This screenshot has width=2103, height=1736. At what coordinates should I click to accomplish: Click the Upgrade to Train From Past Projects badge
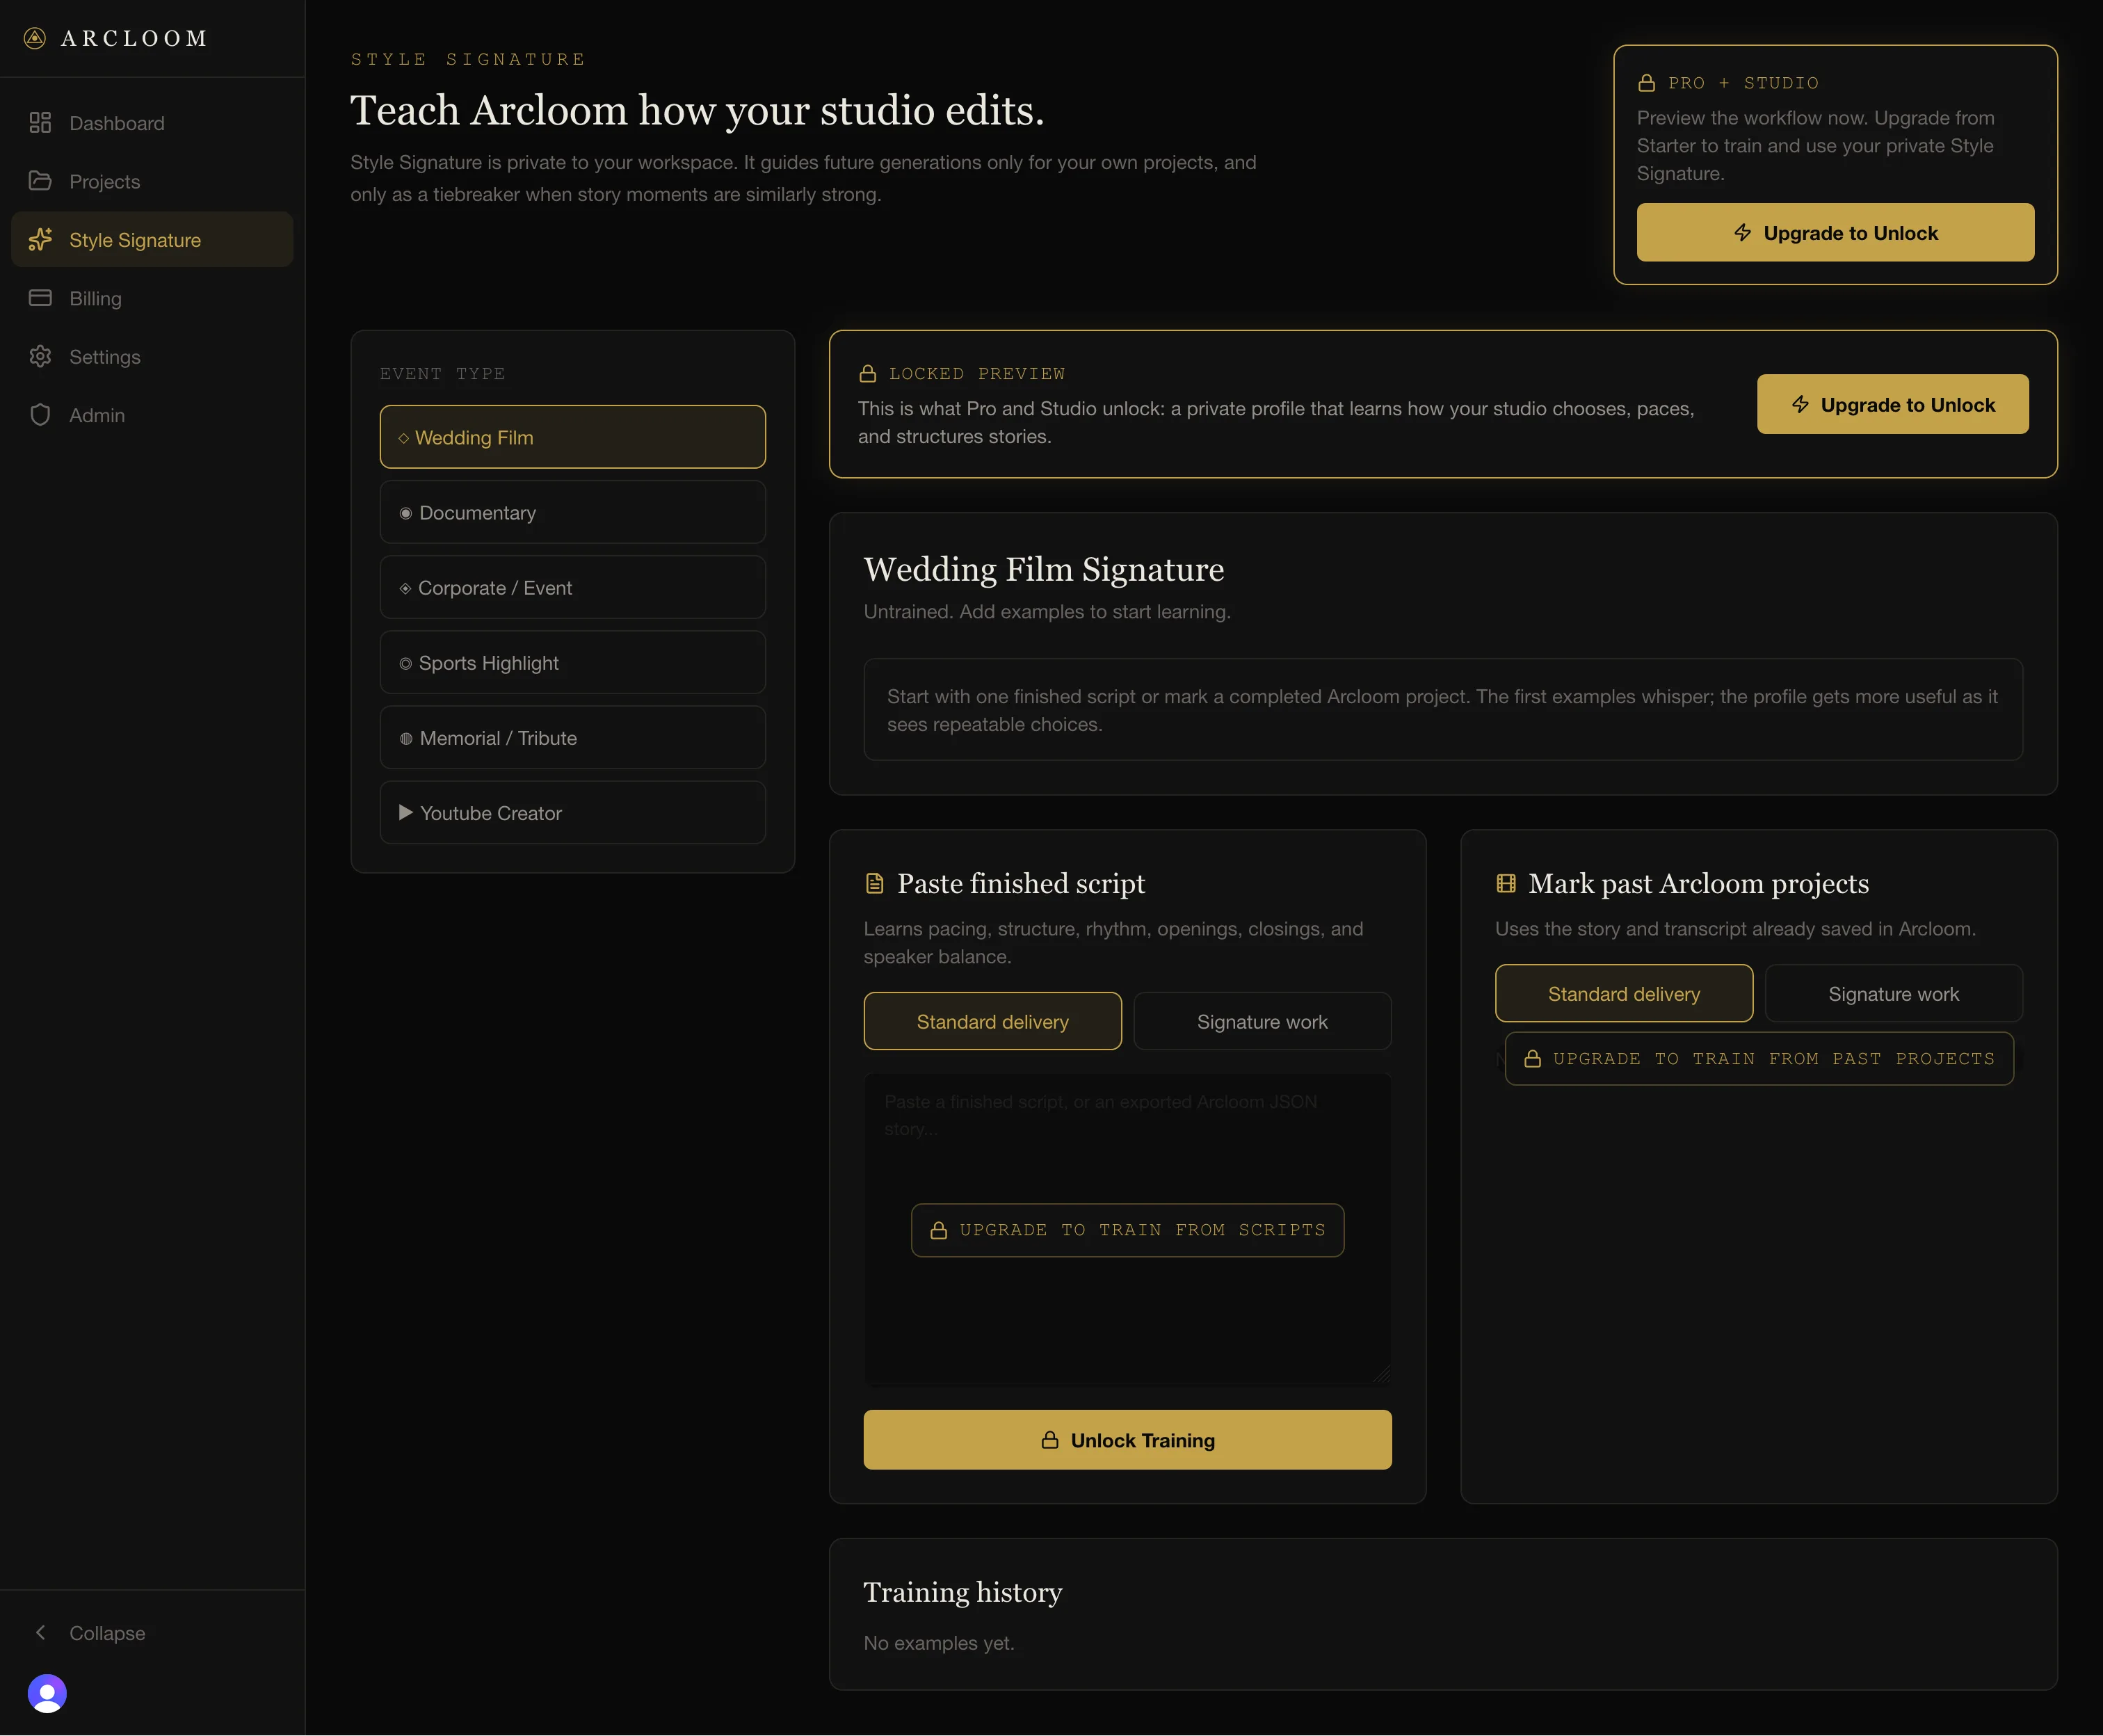(x=1758, y=1058)
